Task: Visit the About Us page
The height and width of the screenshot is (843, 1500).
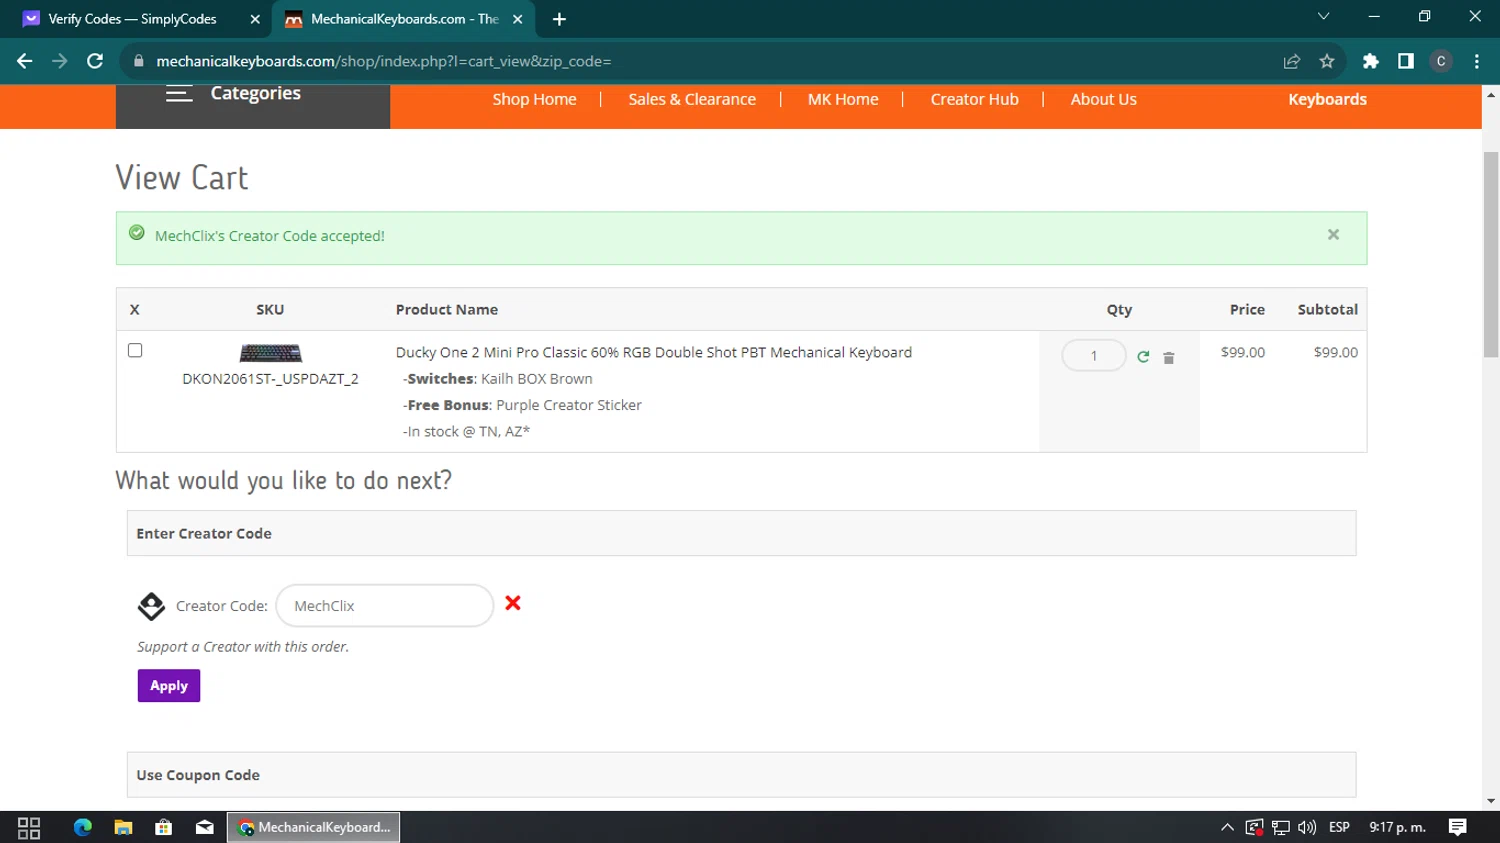Action: pyautogui.click(x=1104, y=99)
